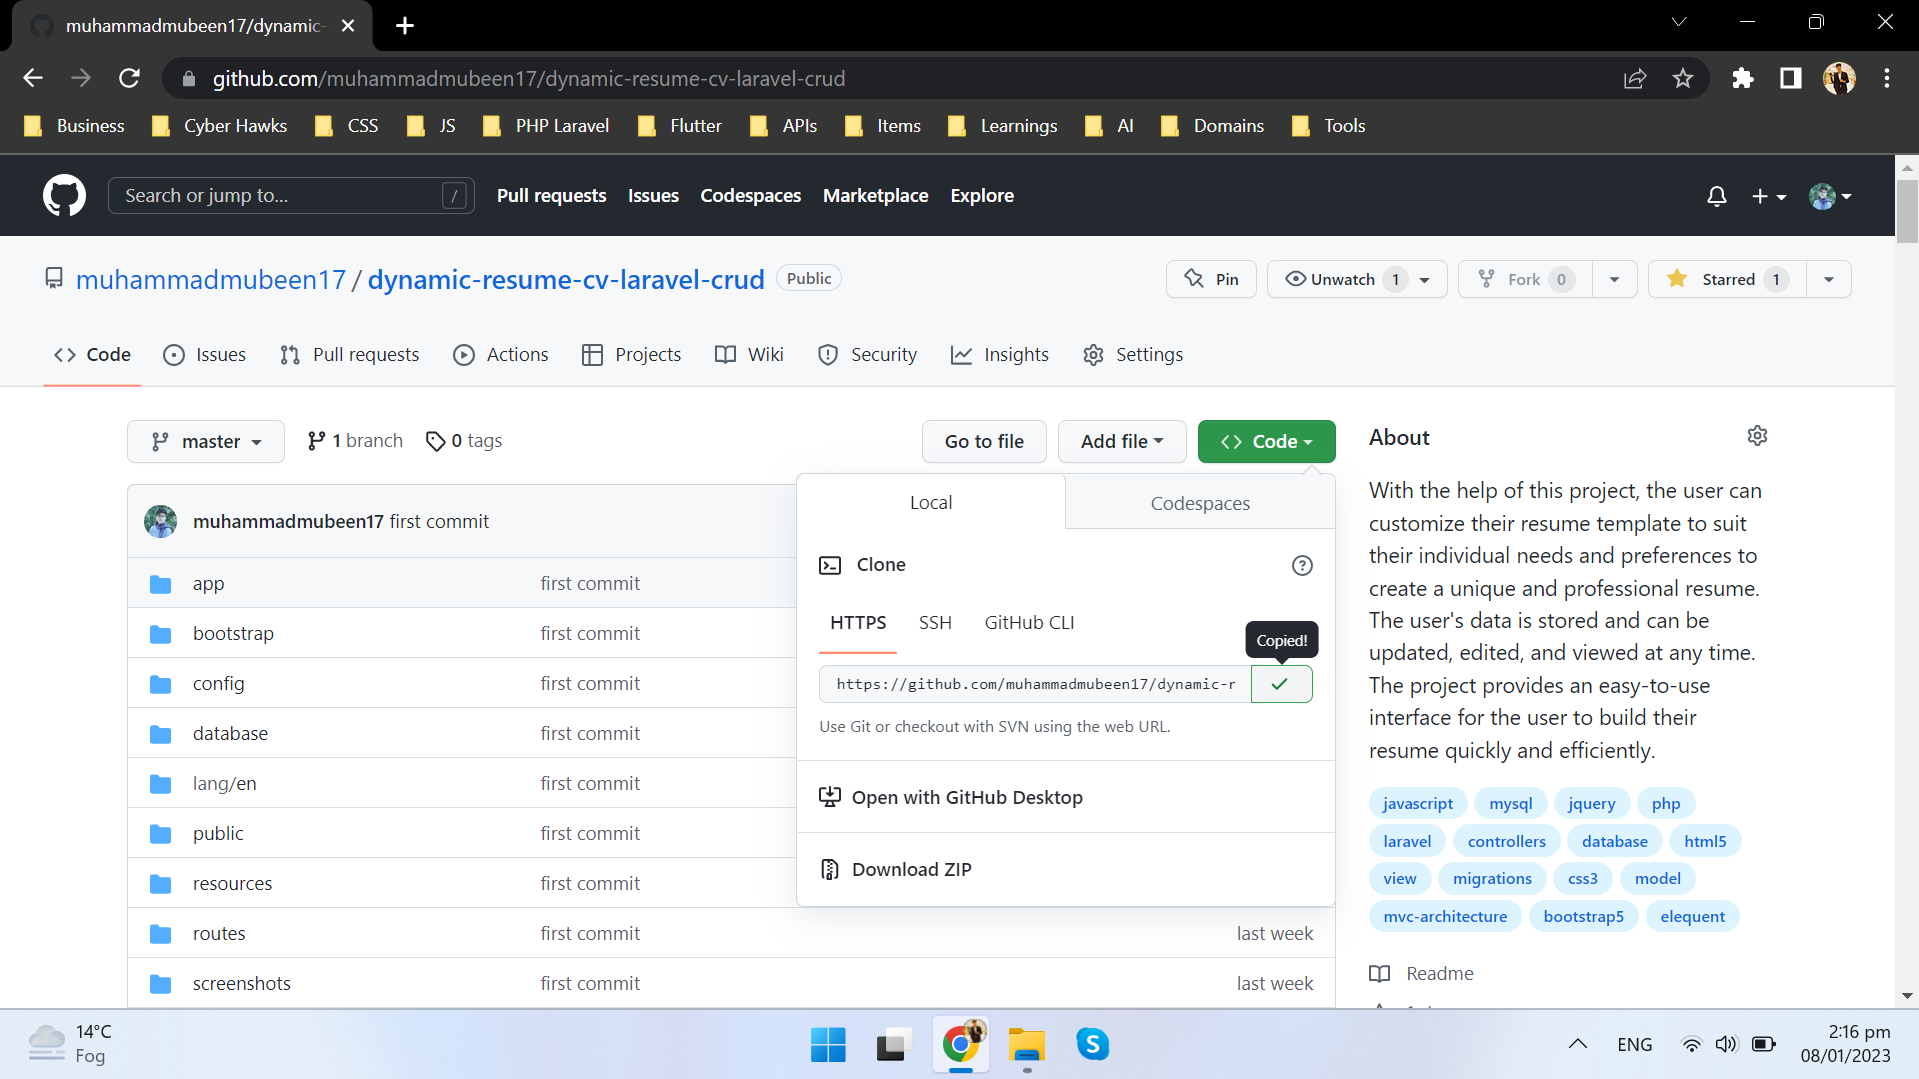Open the routes folder

(218, 934)
